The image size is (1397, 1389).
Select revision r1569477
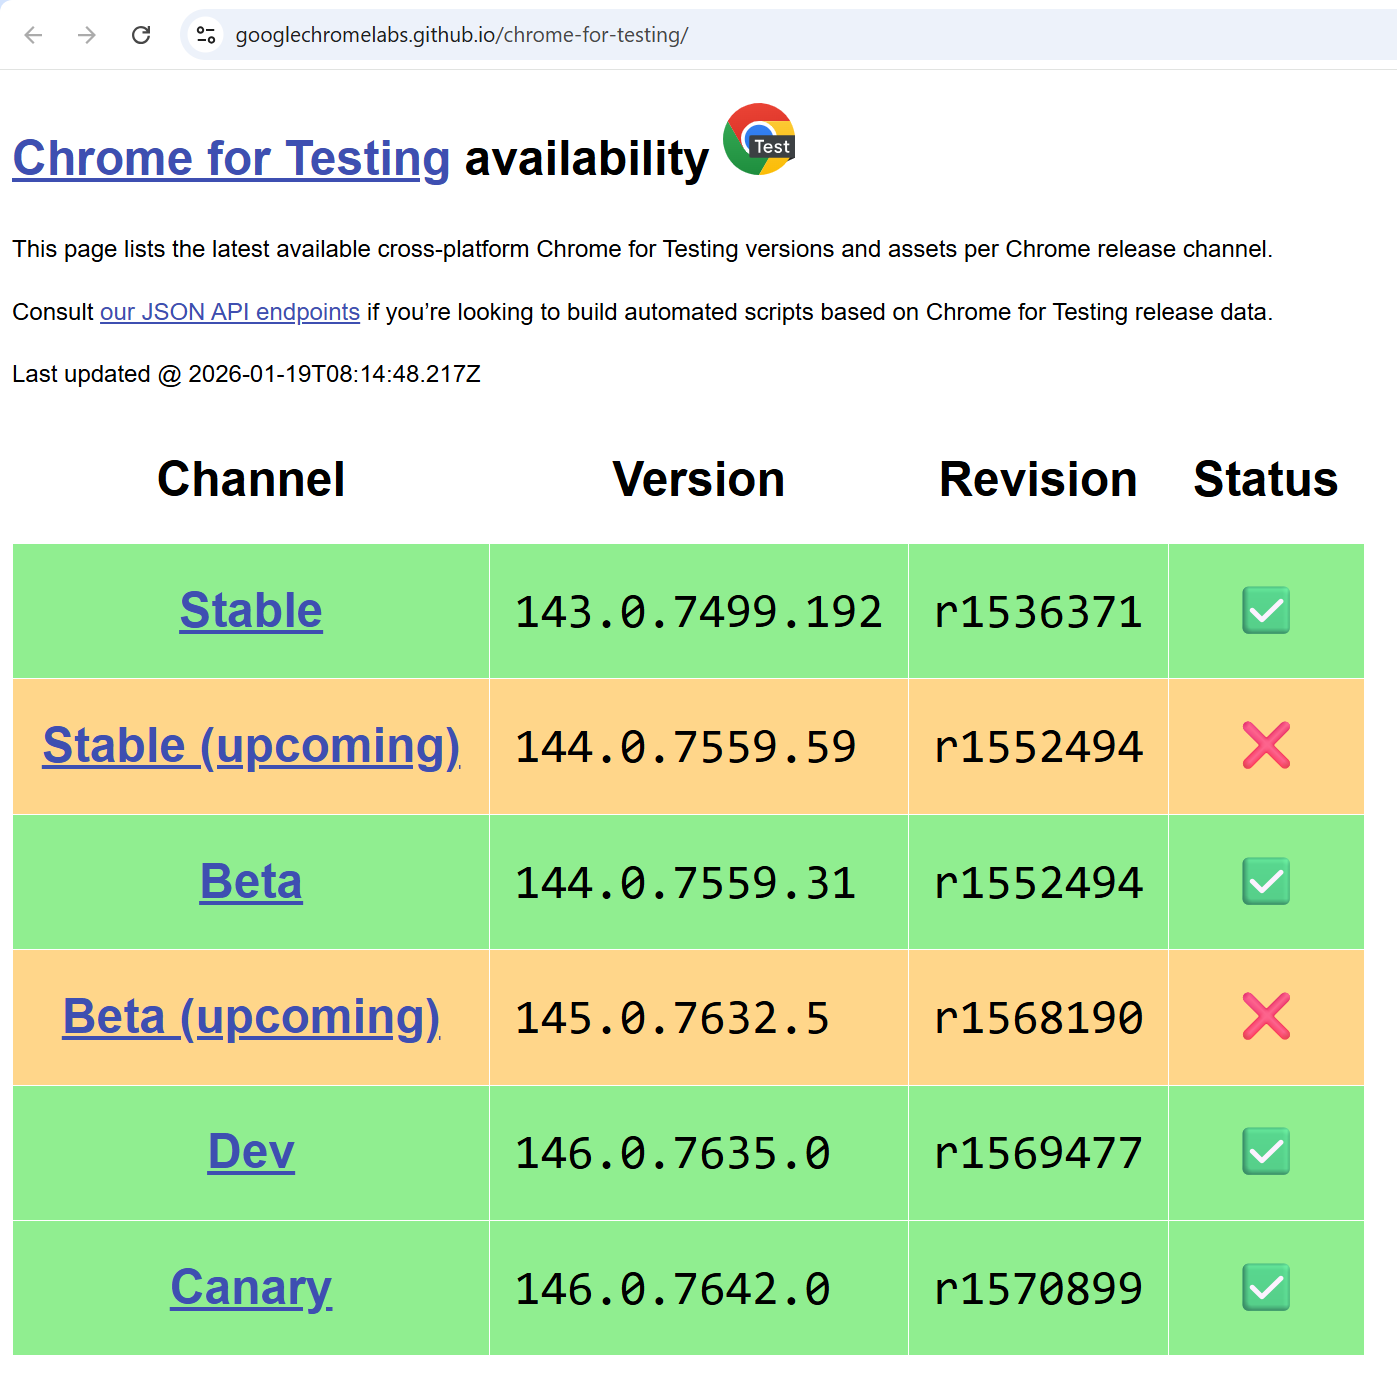tap(1038, 1153)
